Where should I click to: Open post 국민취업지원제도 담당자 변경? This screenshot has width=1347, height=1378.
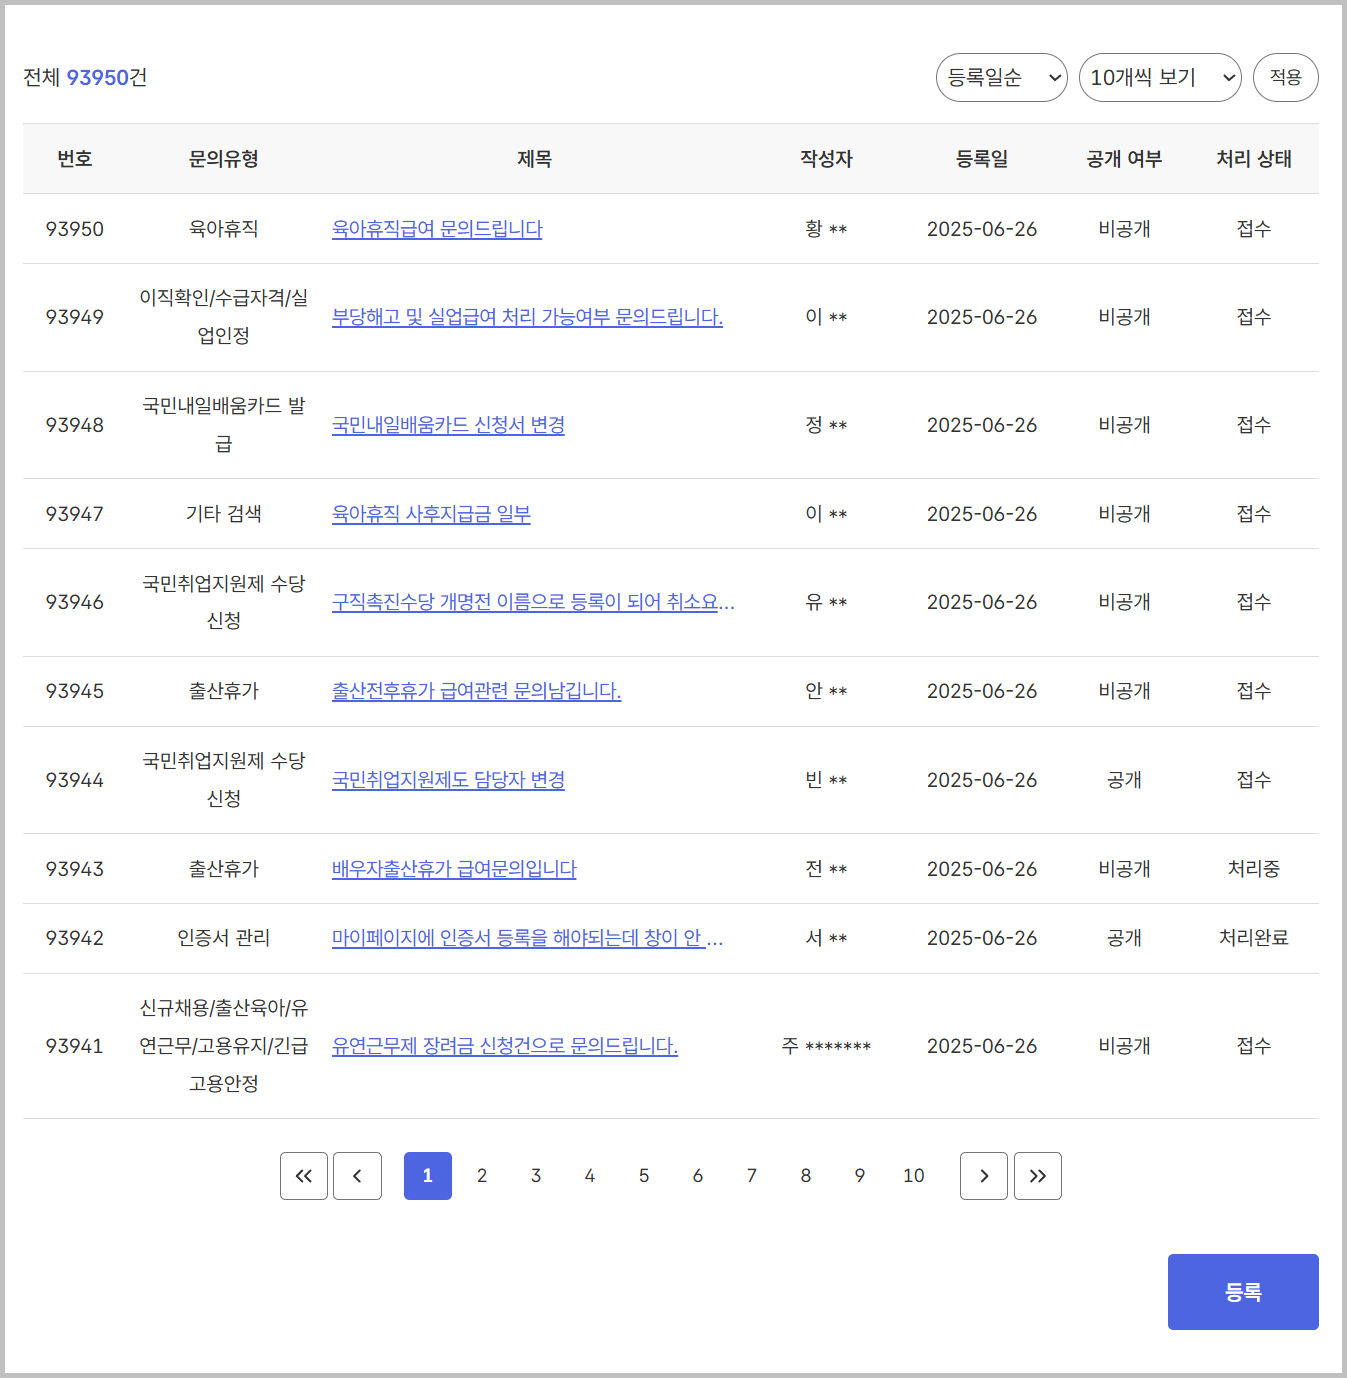[x=448, y=780]
